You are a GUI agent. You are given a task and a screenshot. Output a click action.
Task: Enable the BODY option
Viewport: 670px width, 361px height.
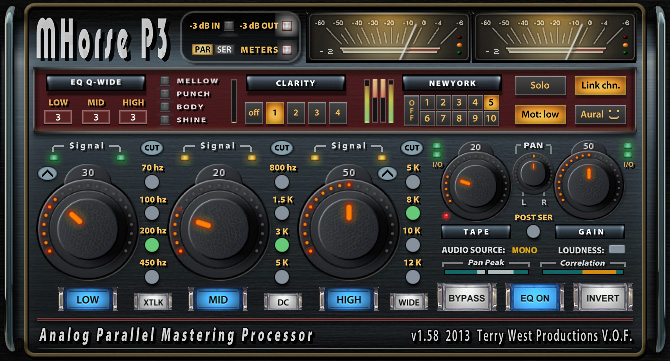tap(165, 106)
